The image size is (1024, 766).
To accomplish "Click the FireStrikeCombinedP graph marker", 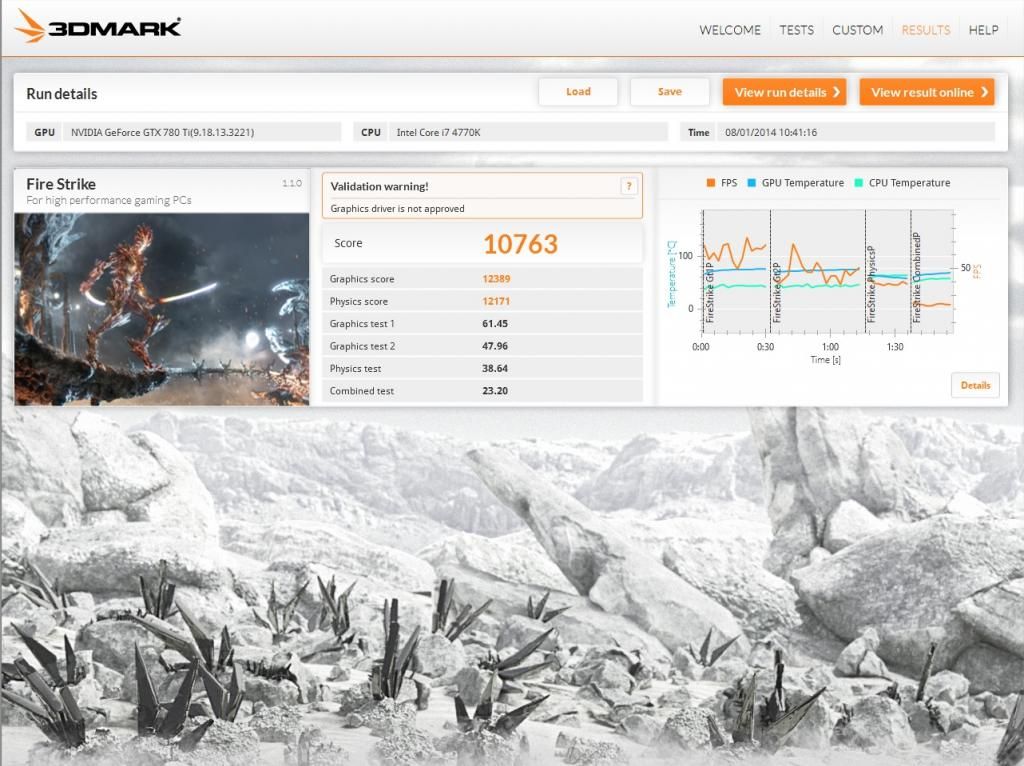I will [916, 278].
